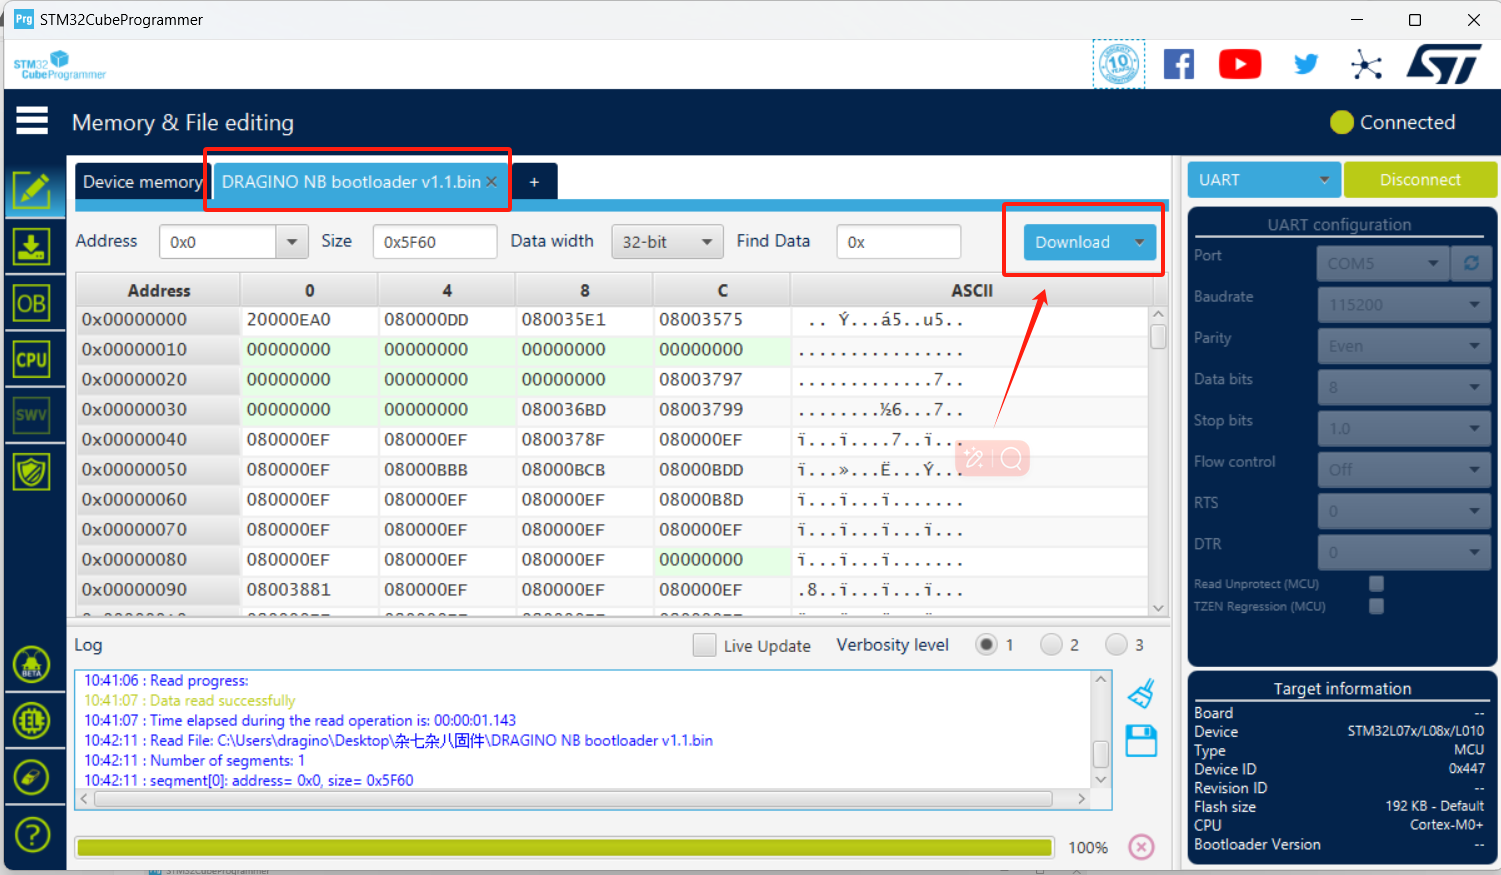Viewport: 1501px width, 875px height.
Task: Open the security shield icon
Action: 32,471
